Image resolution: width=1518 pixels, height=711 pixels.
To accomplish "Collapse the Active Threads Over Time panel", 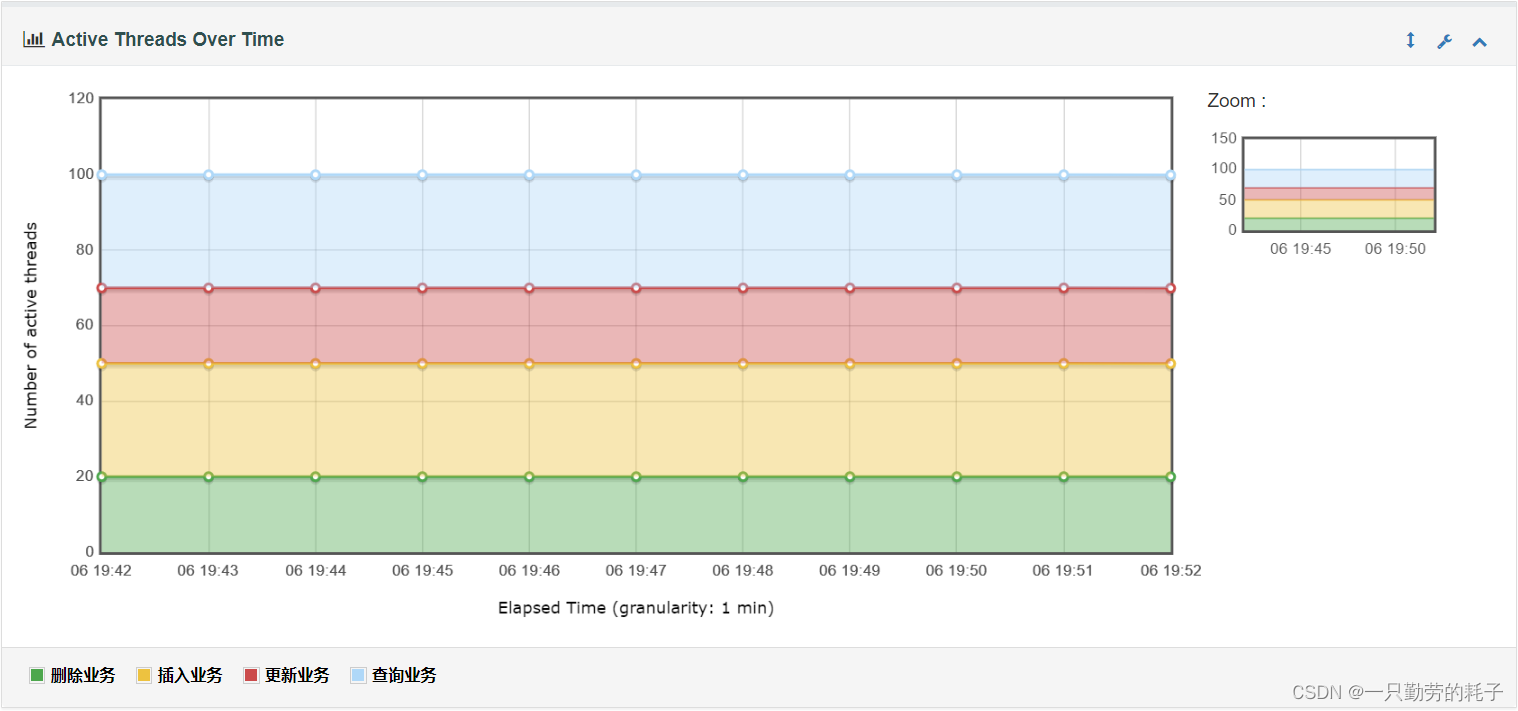I will (x=1480, y=42).
